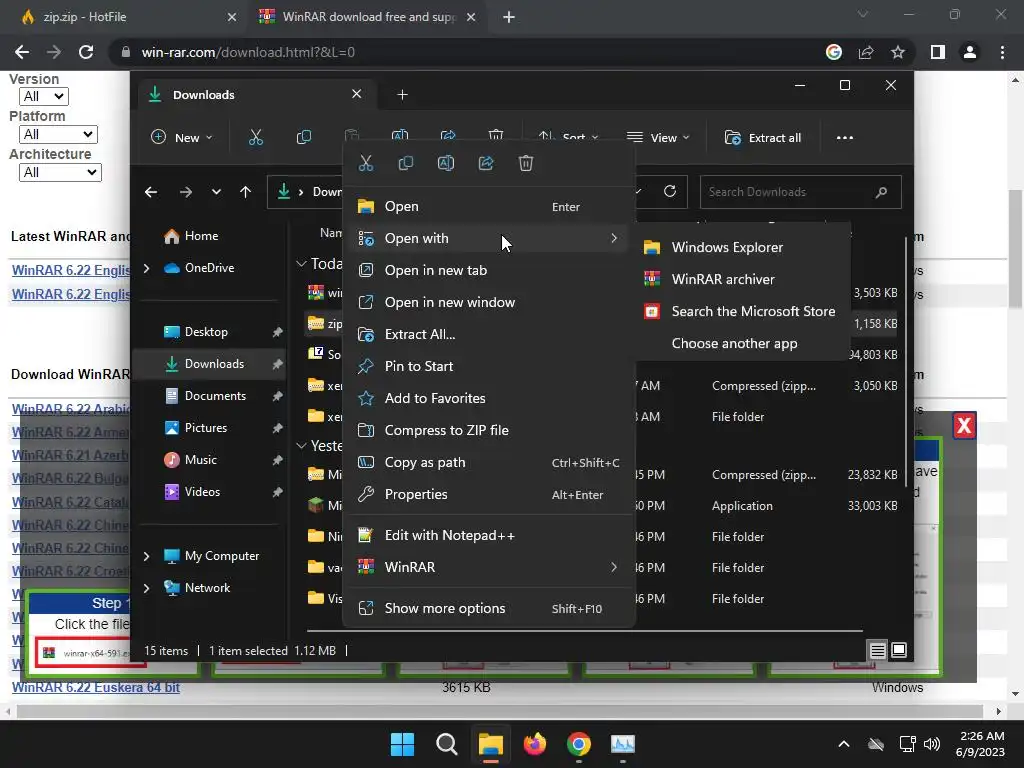This screenshot has width=1024, height=768.
Task: Choose Edit with Notepad++
Action: coord(489,536)
